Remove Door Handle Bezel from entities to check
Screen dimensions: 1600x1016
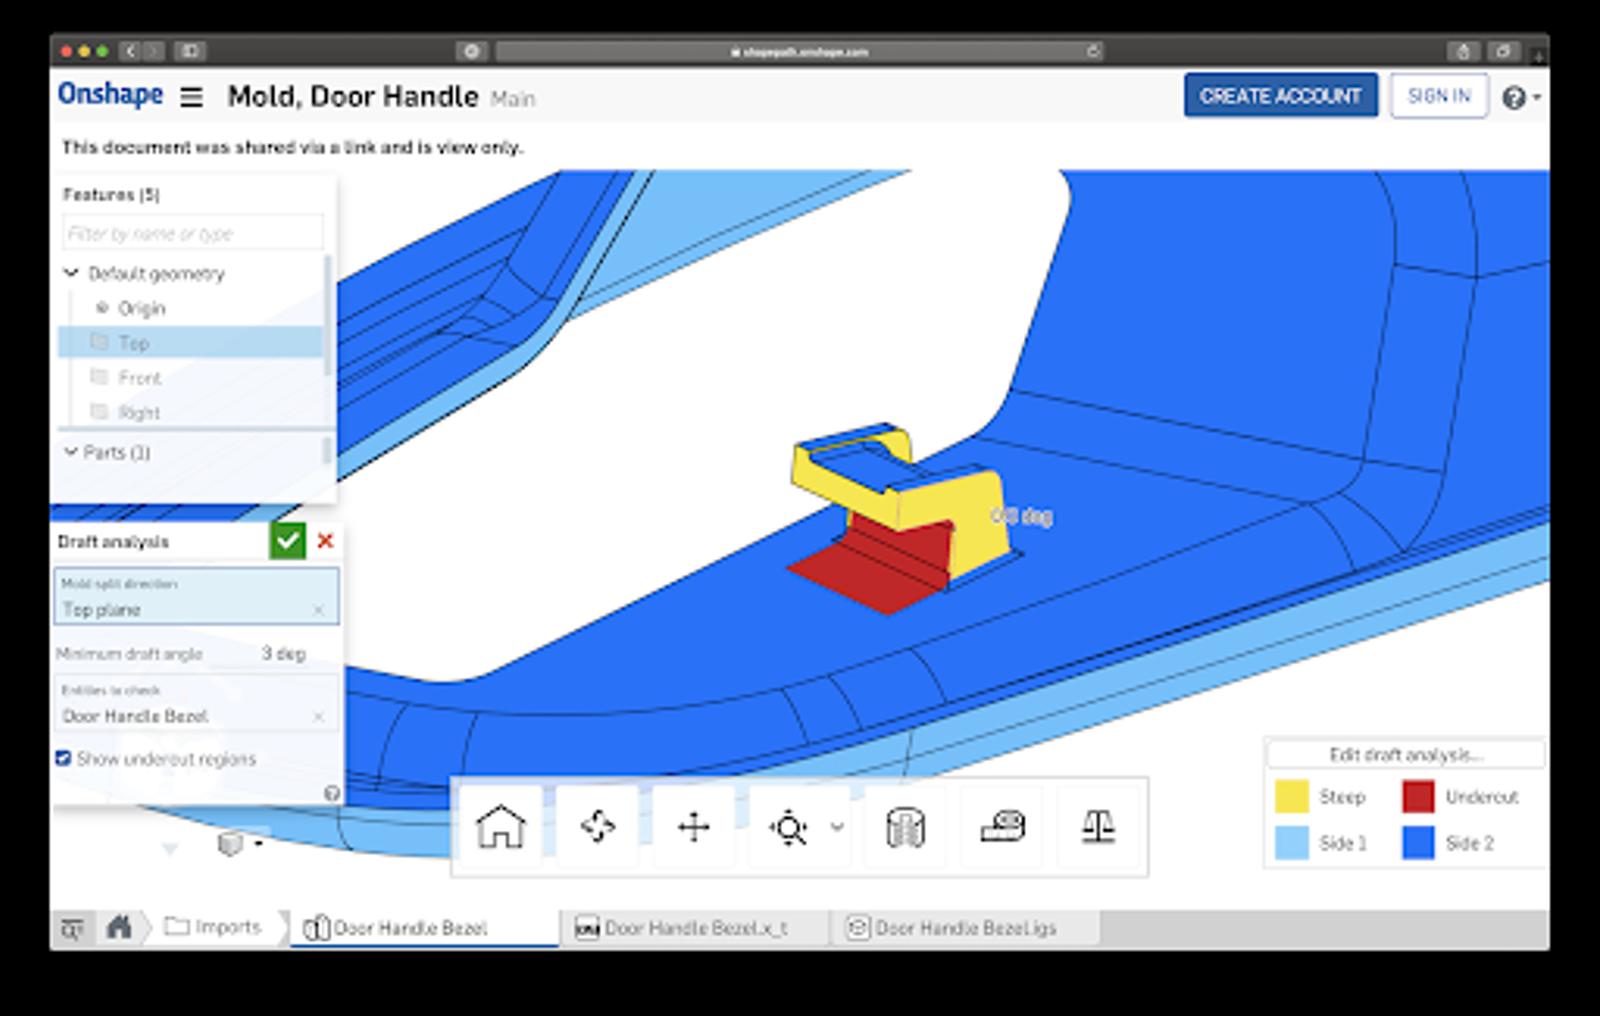(x=318, y=716)
